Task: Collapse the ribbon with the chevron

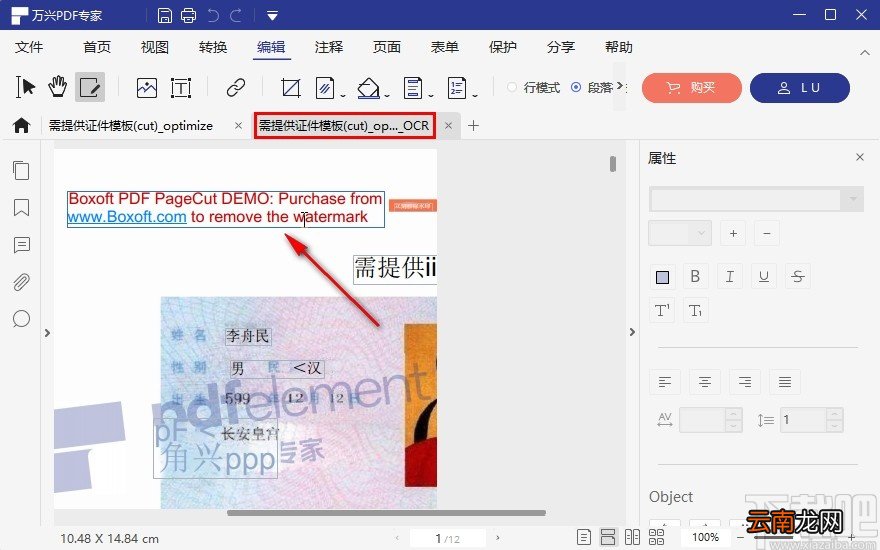Action: (865, 53)
